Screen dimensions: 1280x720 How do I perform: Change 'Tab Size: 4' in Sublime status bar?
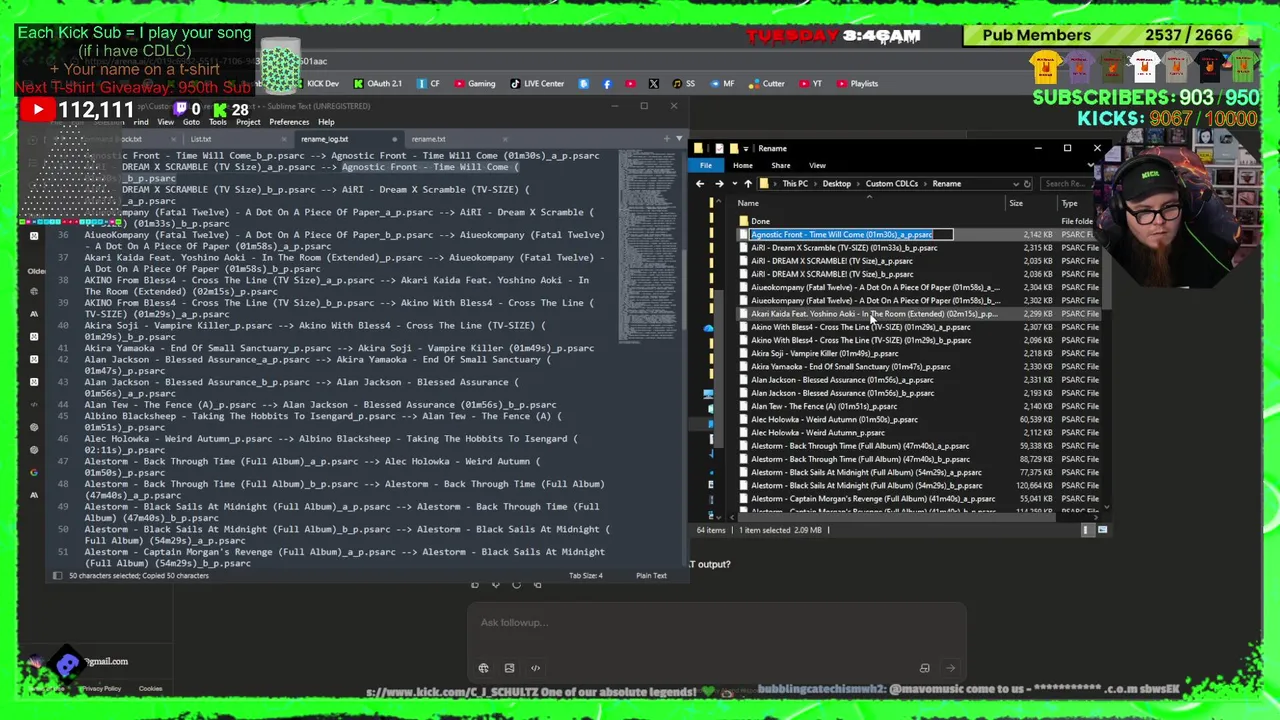pyautogui.click(x=585, y=576)
